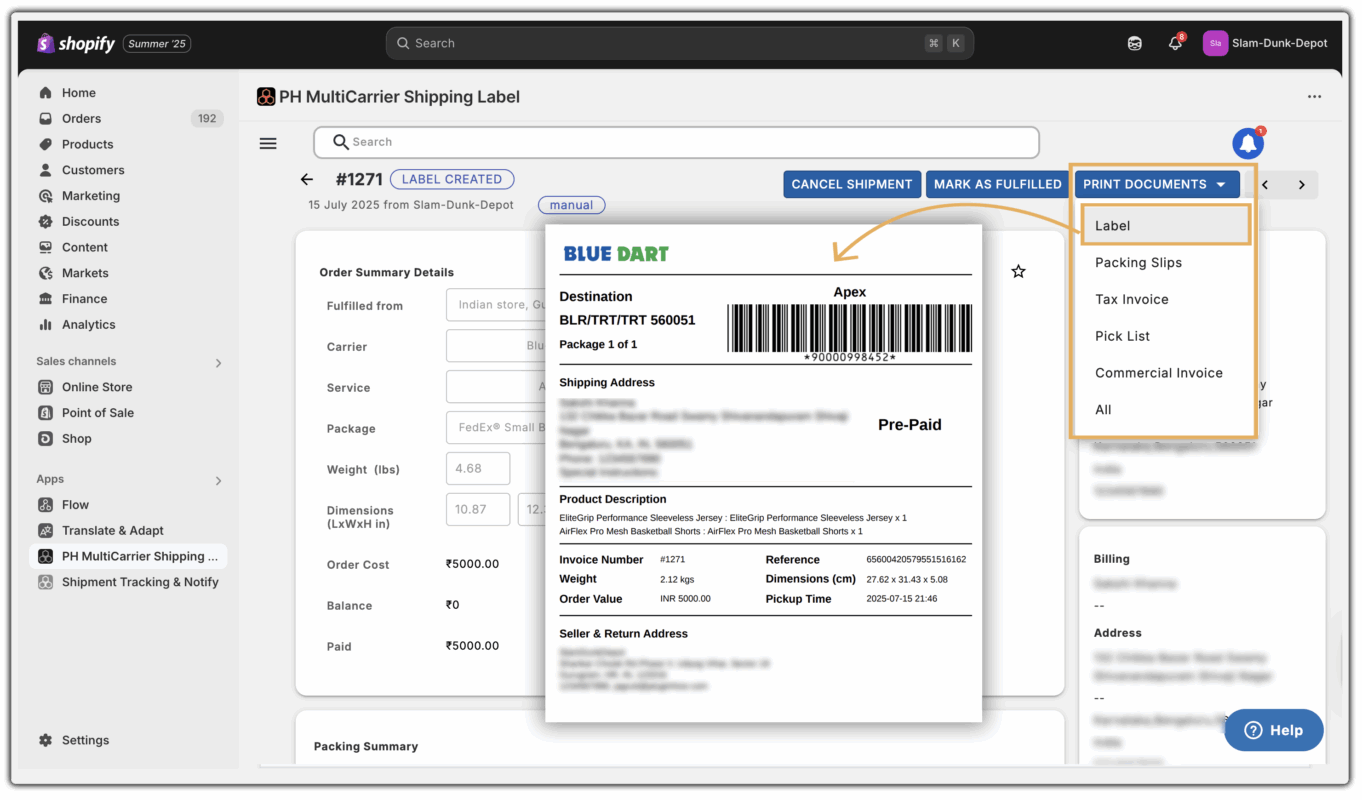Open the three-dot more actions menu
The height and width of the screenshot is (800, 1362).
(x=1314, y=97)
